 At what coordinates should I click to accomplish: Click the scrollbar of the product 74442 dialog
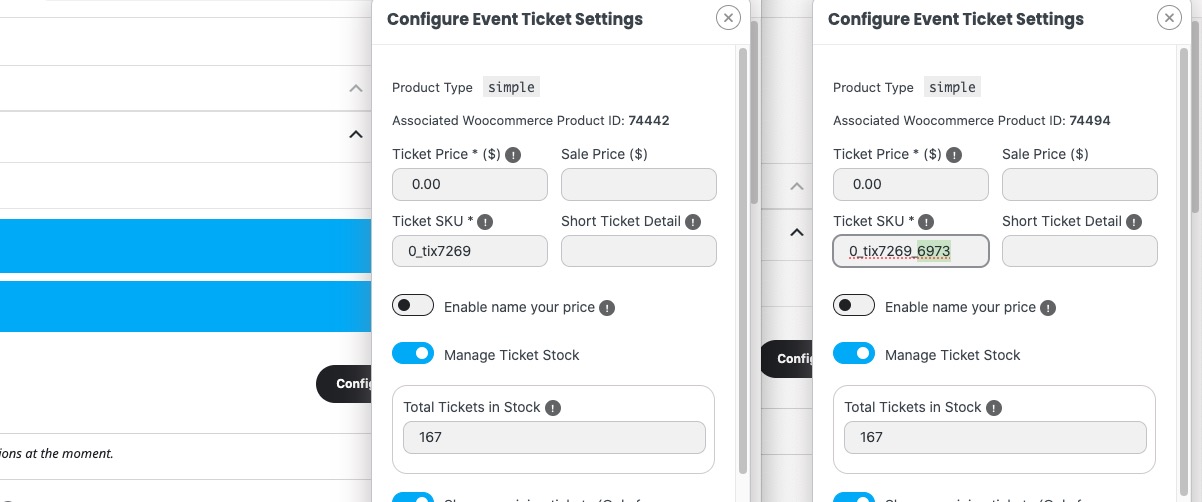[743, 250]
